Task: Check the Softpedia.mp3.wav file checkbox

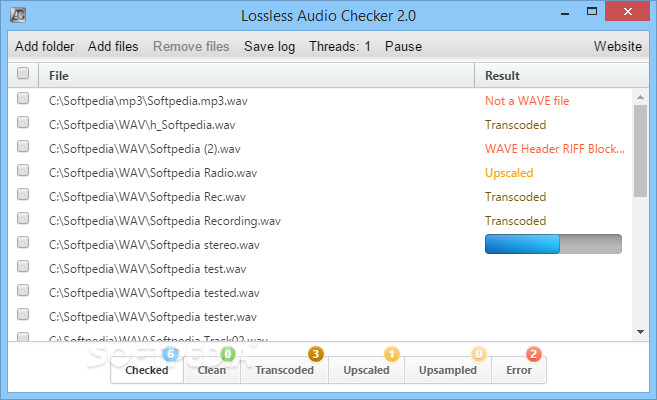Action: pos(23,98)
